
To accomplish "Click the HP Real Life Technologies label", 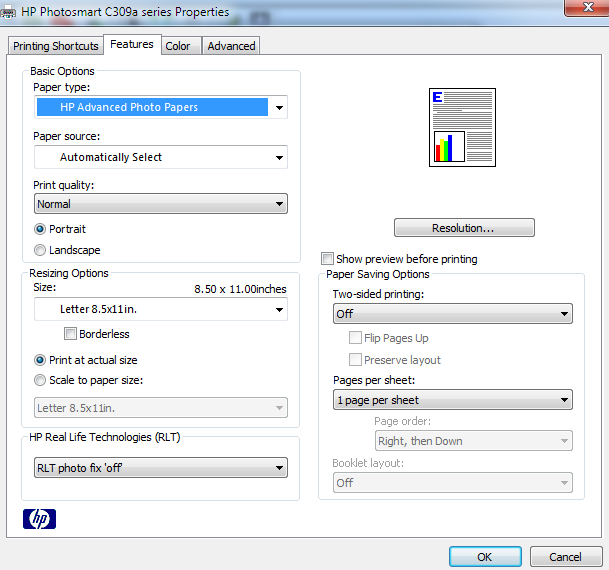I will [105, 437].
